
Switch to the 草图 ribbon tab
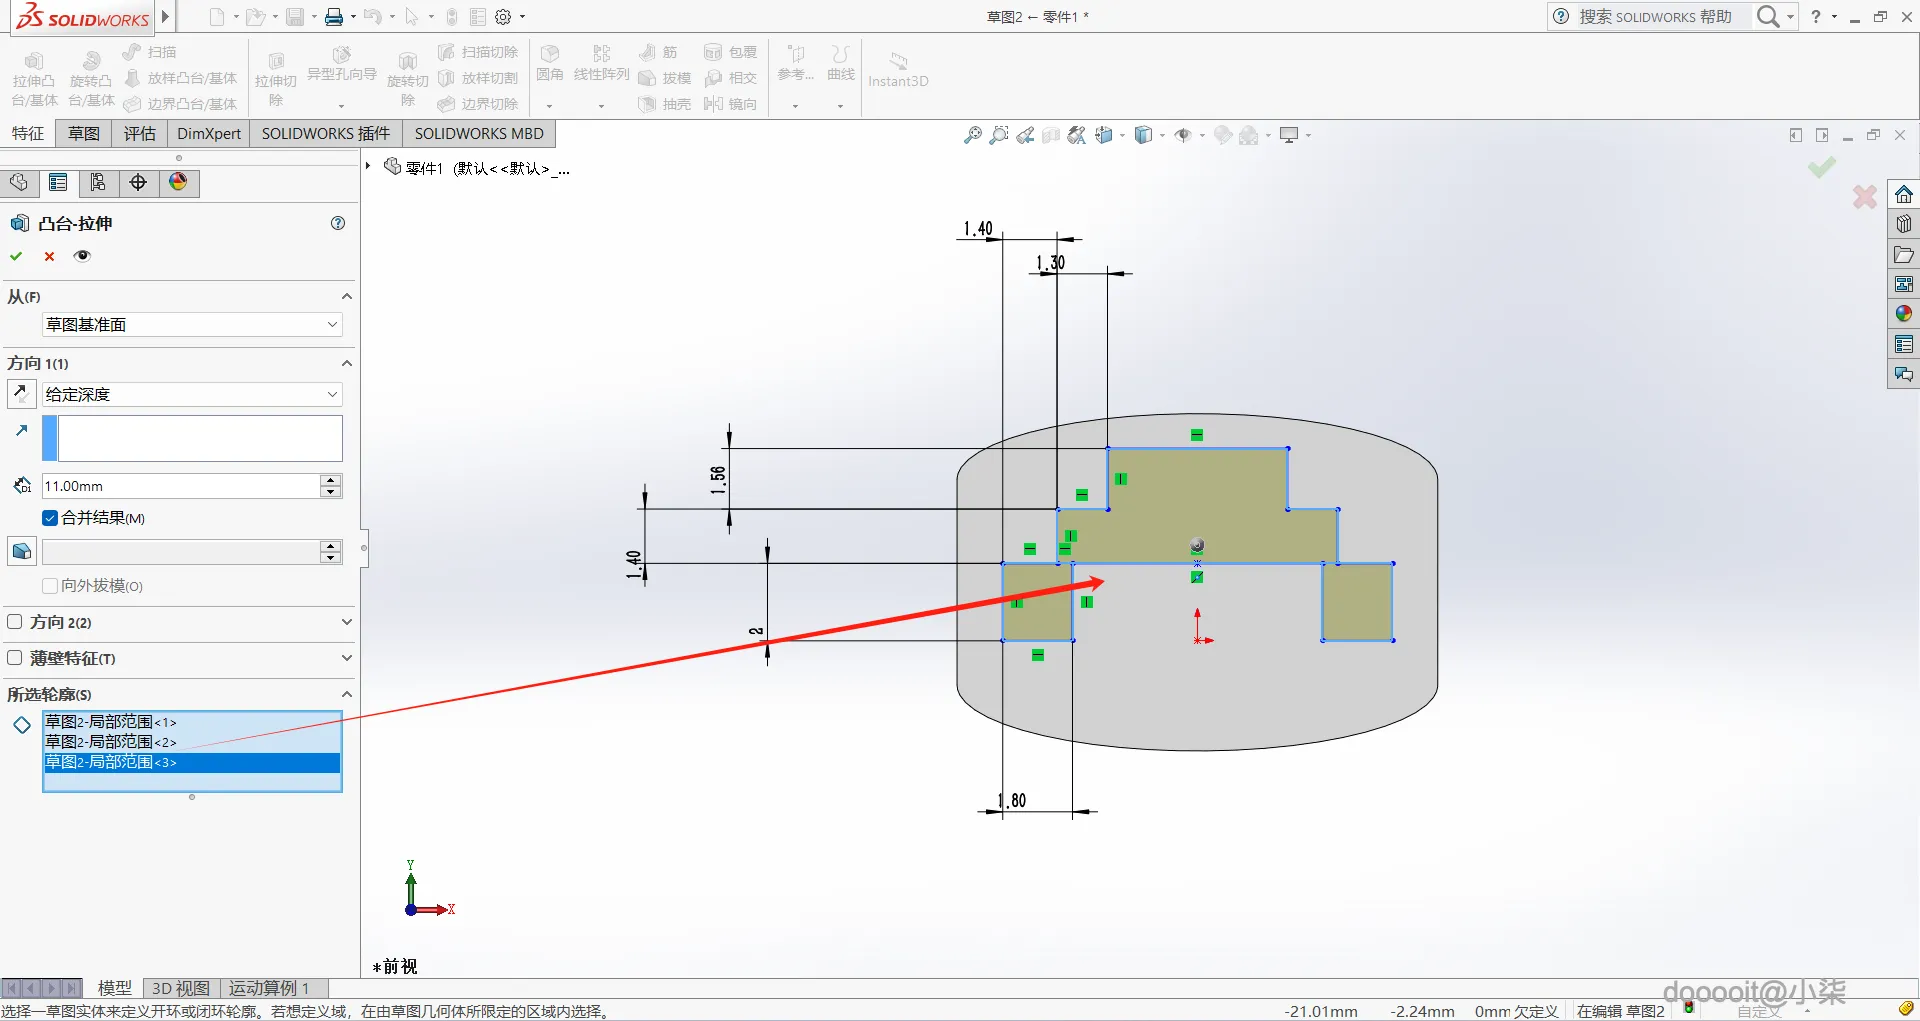coord(84,134)
